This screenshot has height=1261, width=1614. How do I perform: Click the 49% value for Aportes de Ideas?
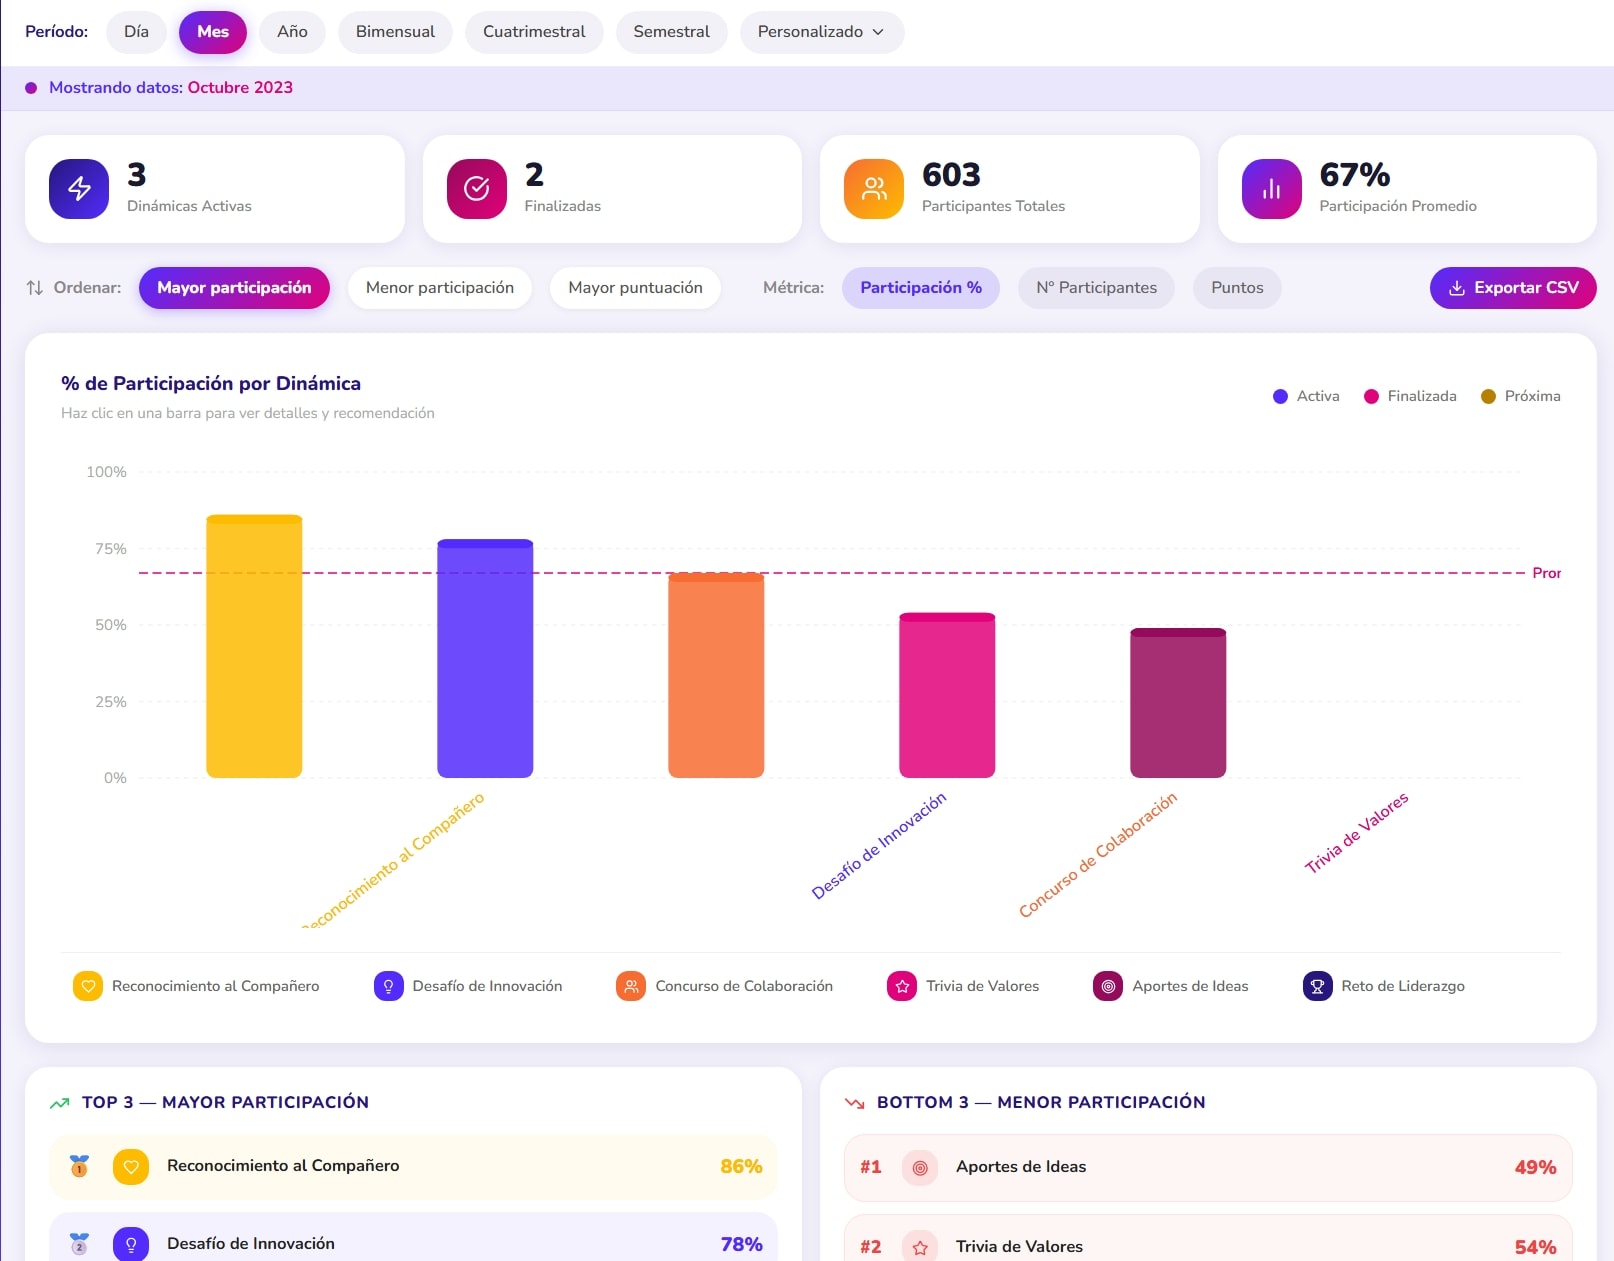1535,1168
